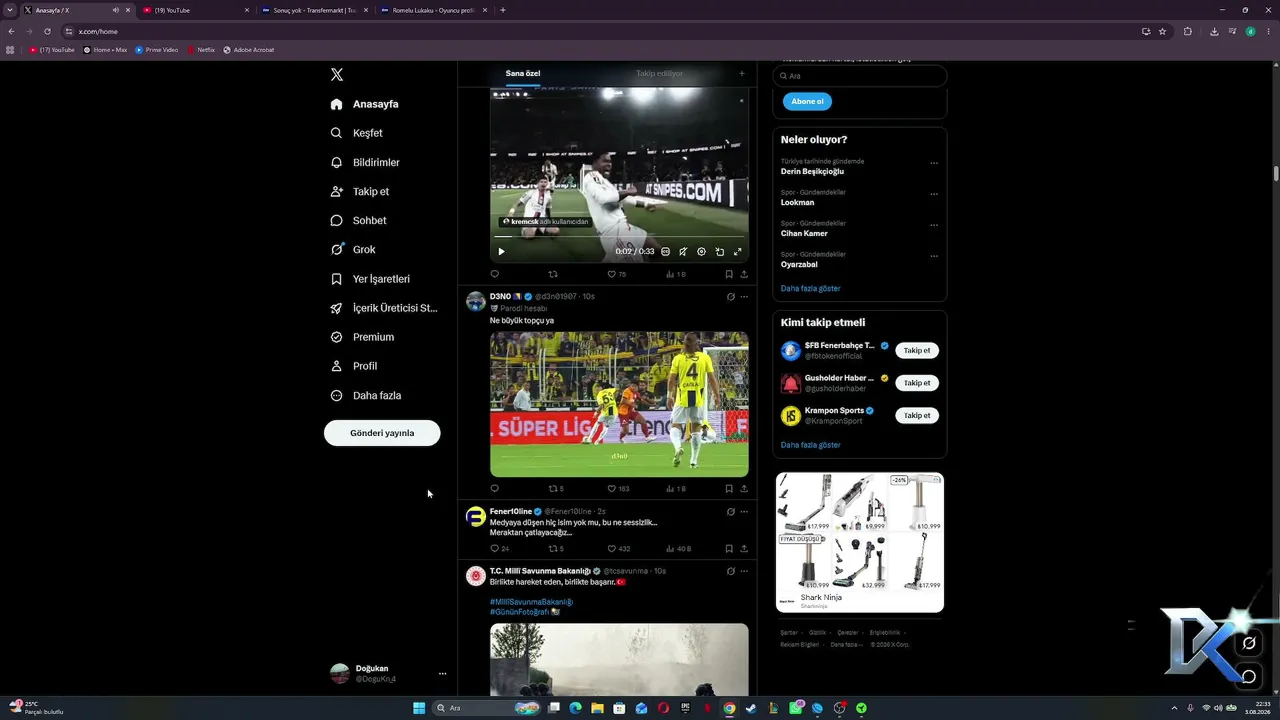Viewport: 1280px width, 720px height.
Task: Open the floating messages button
Action: tap(1249, 676)
